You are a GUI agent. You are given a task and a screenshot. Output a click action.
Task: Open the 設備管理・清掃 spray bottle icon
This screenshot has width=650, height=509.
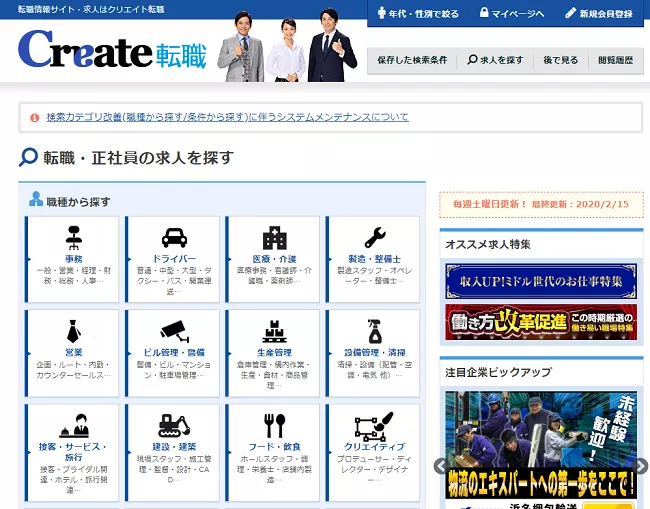coord(375,331)
